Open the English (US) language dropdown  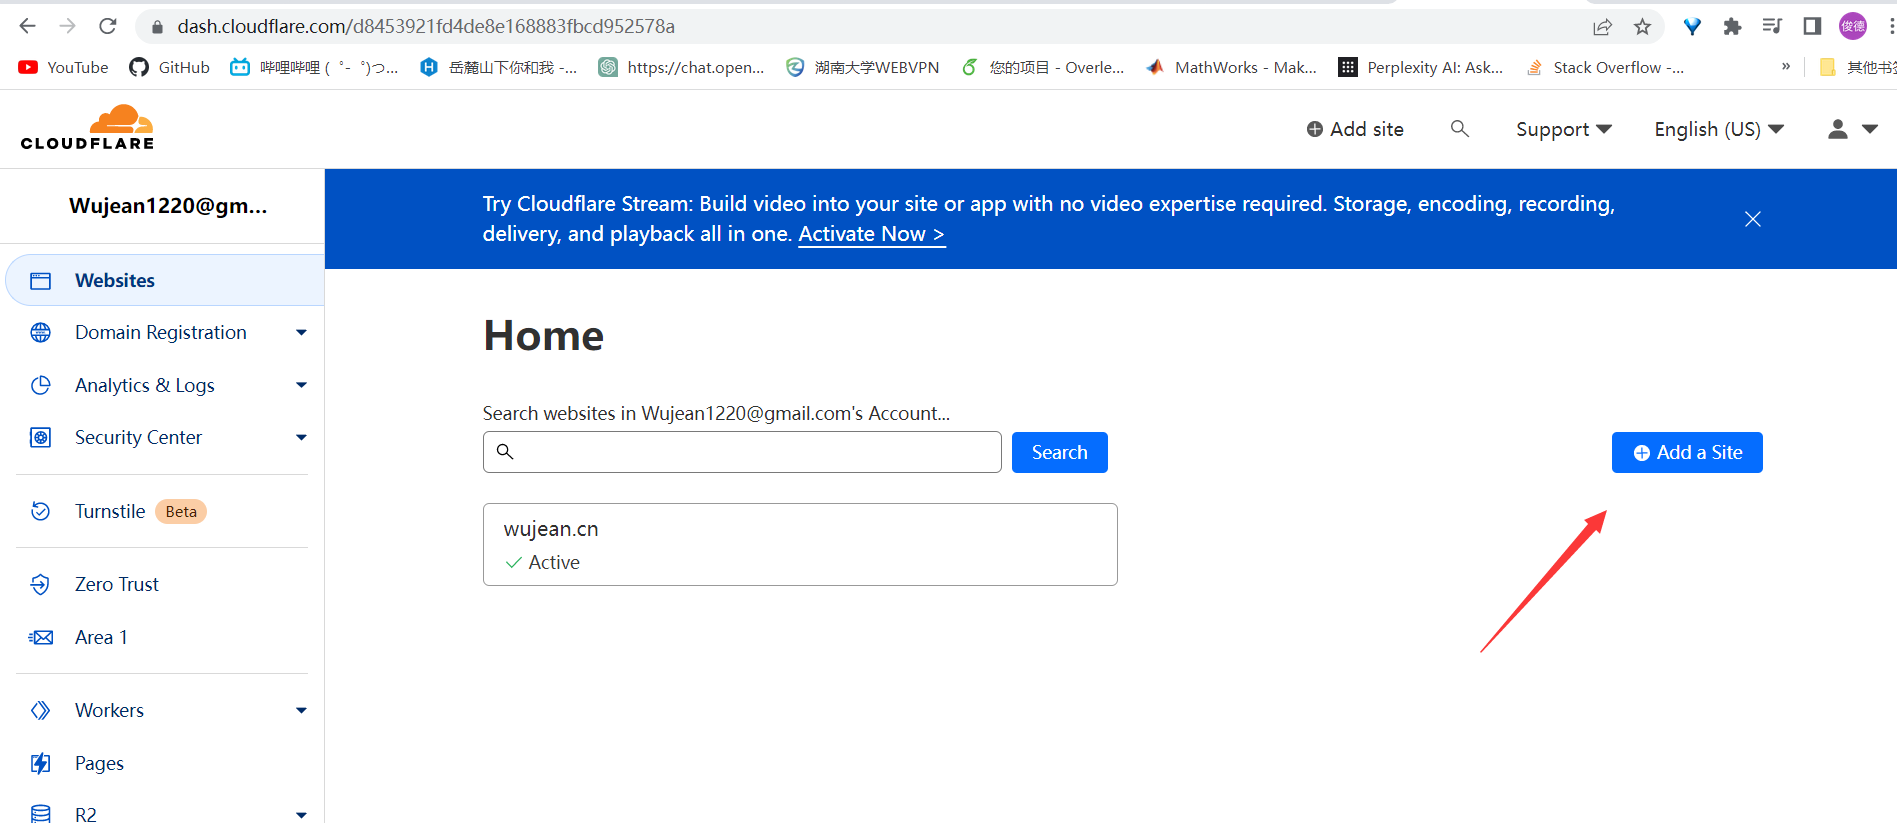point(1719,129)
